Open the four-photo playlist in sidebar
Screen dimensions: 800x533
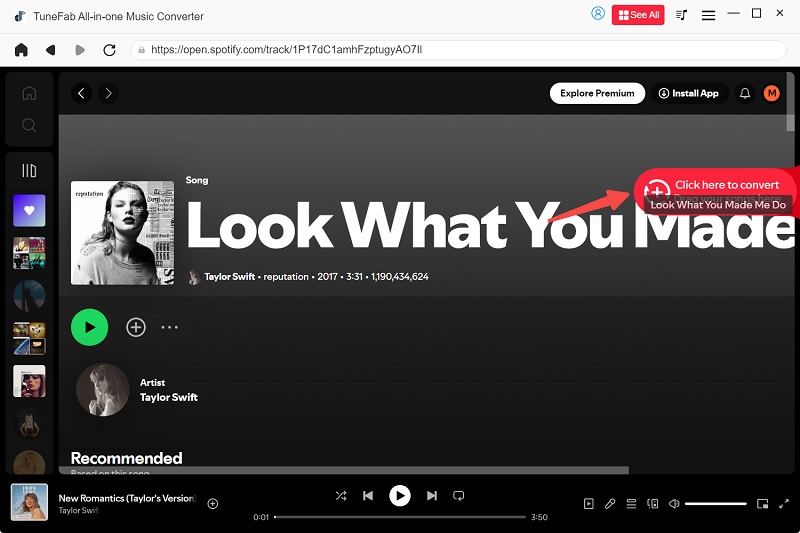29,338
